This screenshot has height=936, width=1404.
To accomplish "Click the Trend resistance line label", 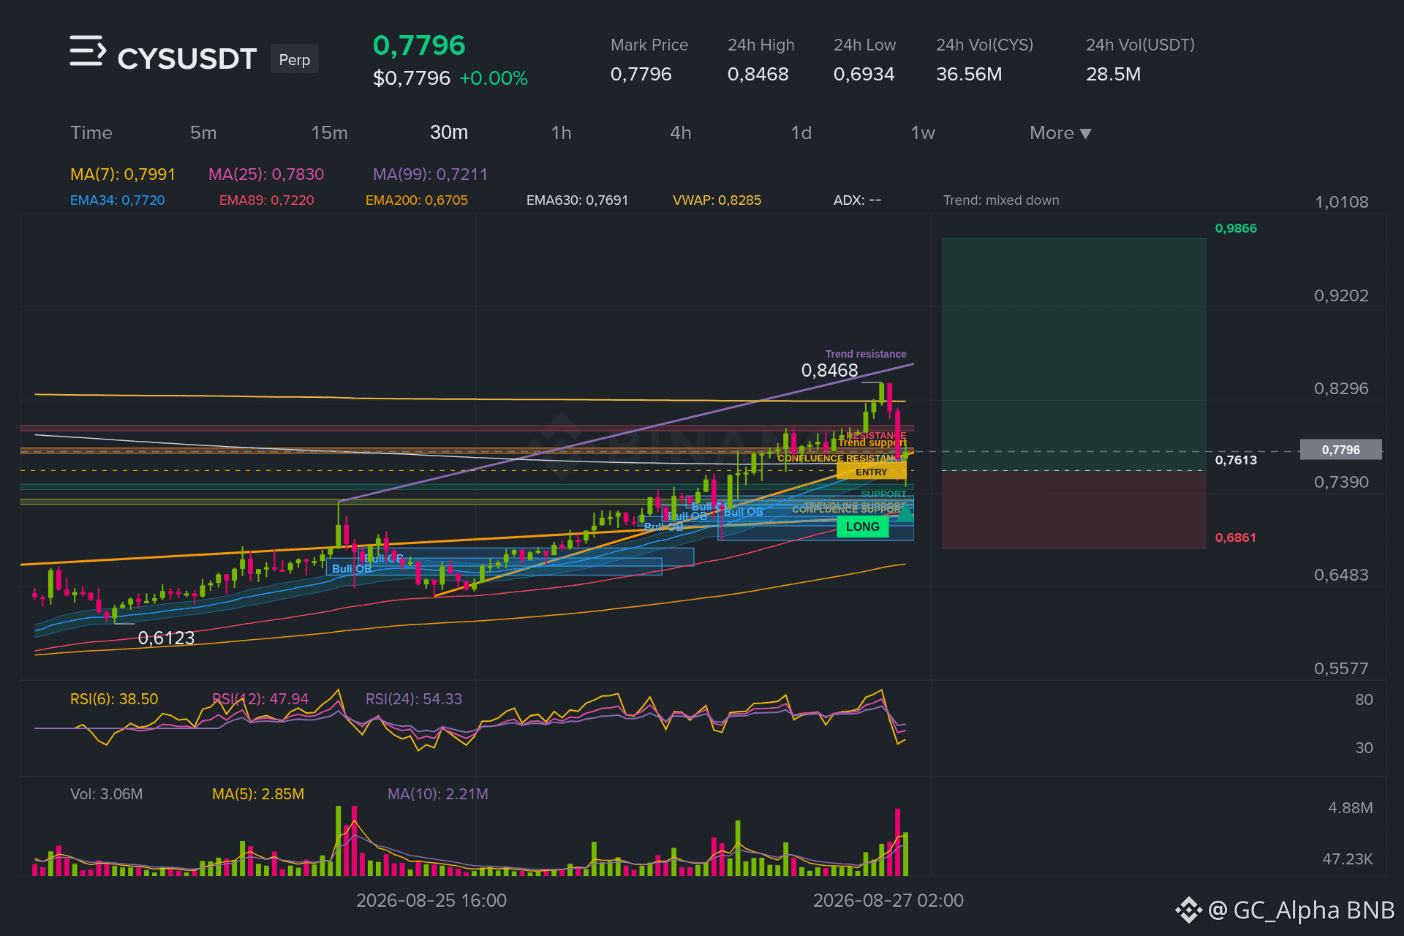I will point(866,354).
